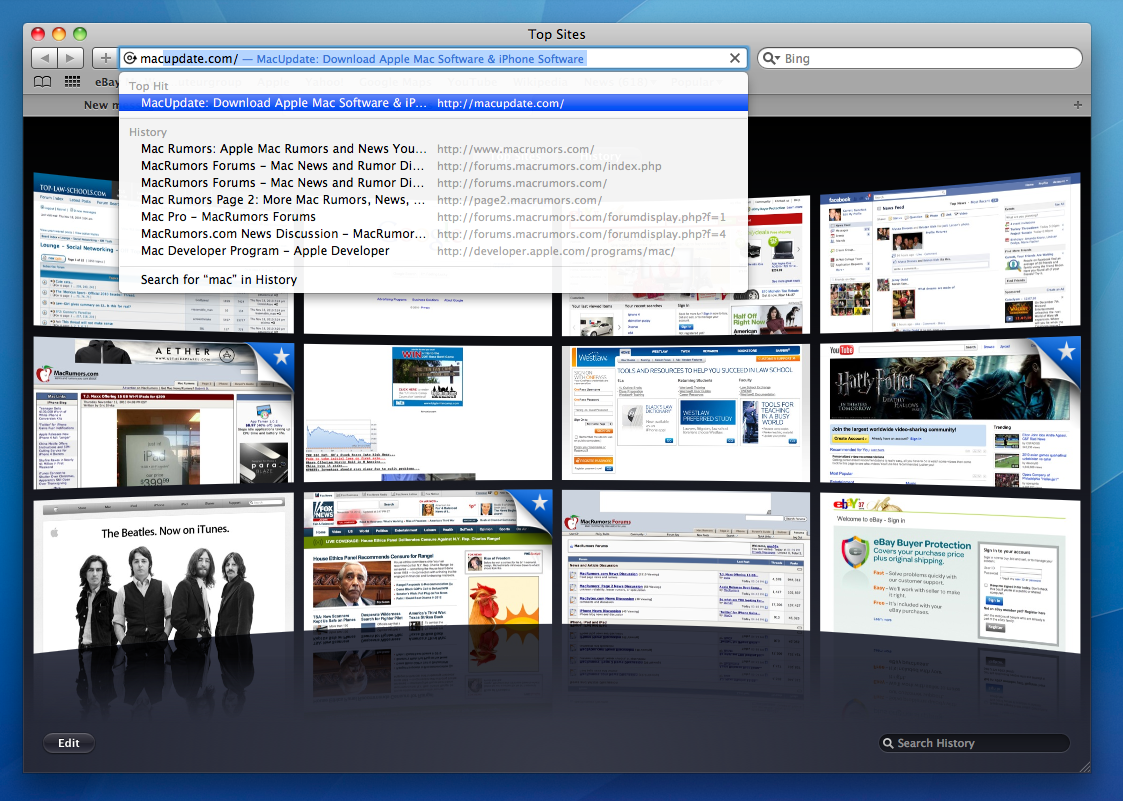This screenshot has width=1123, height=801.
Task: Click the macupdate.com address field
Action: click(433, 58)
